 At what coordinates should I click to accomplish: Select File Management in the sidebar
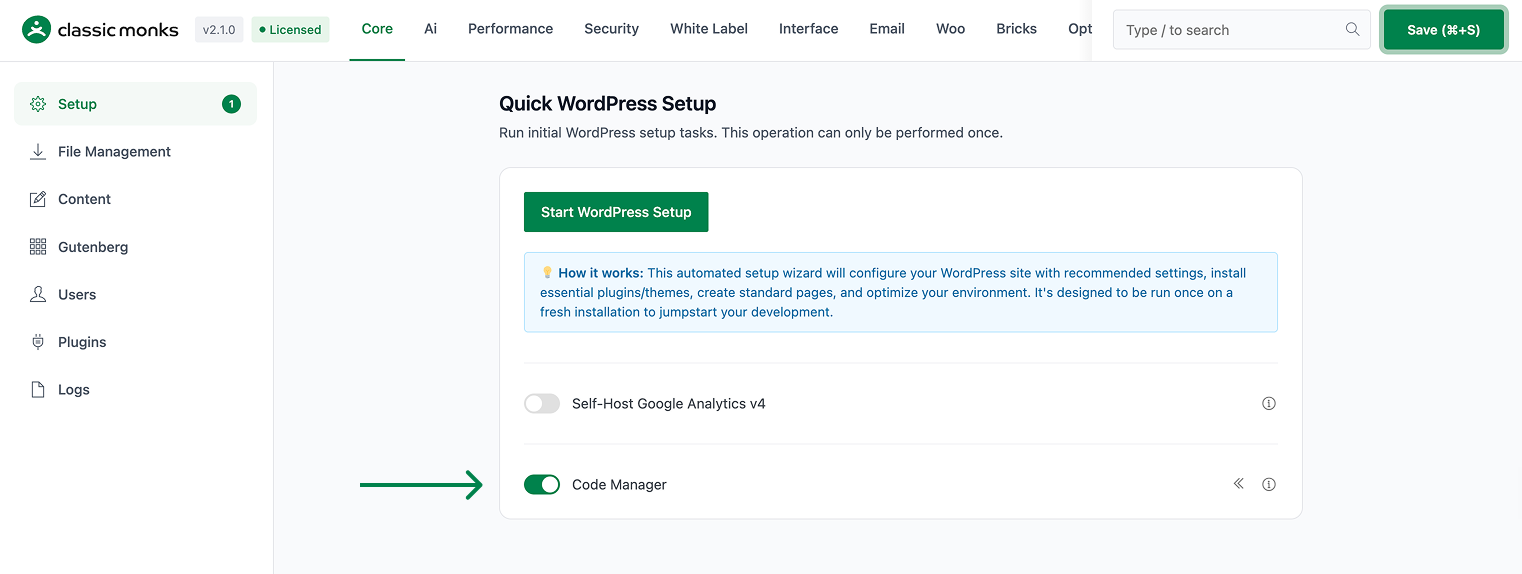coord(135,152)
